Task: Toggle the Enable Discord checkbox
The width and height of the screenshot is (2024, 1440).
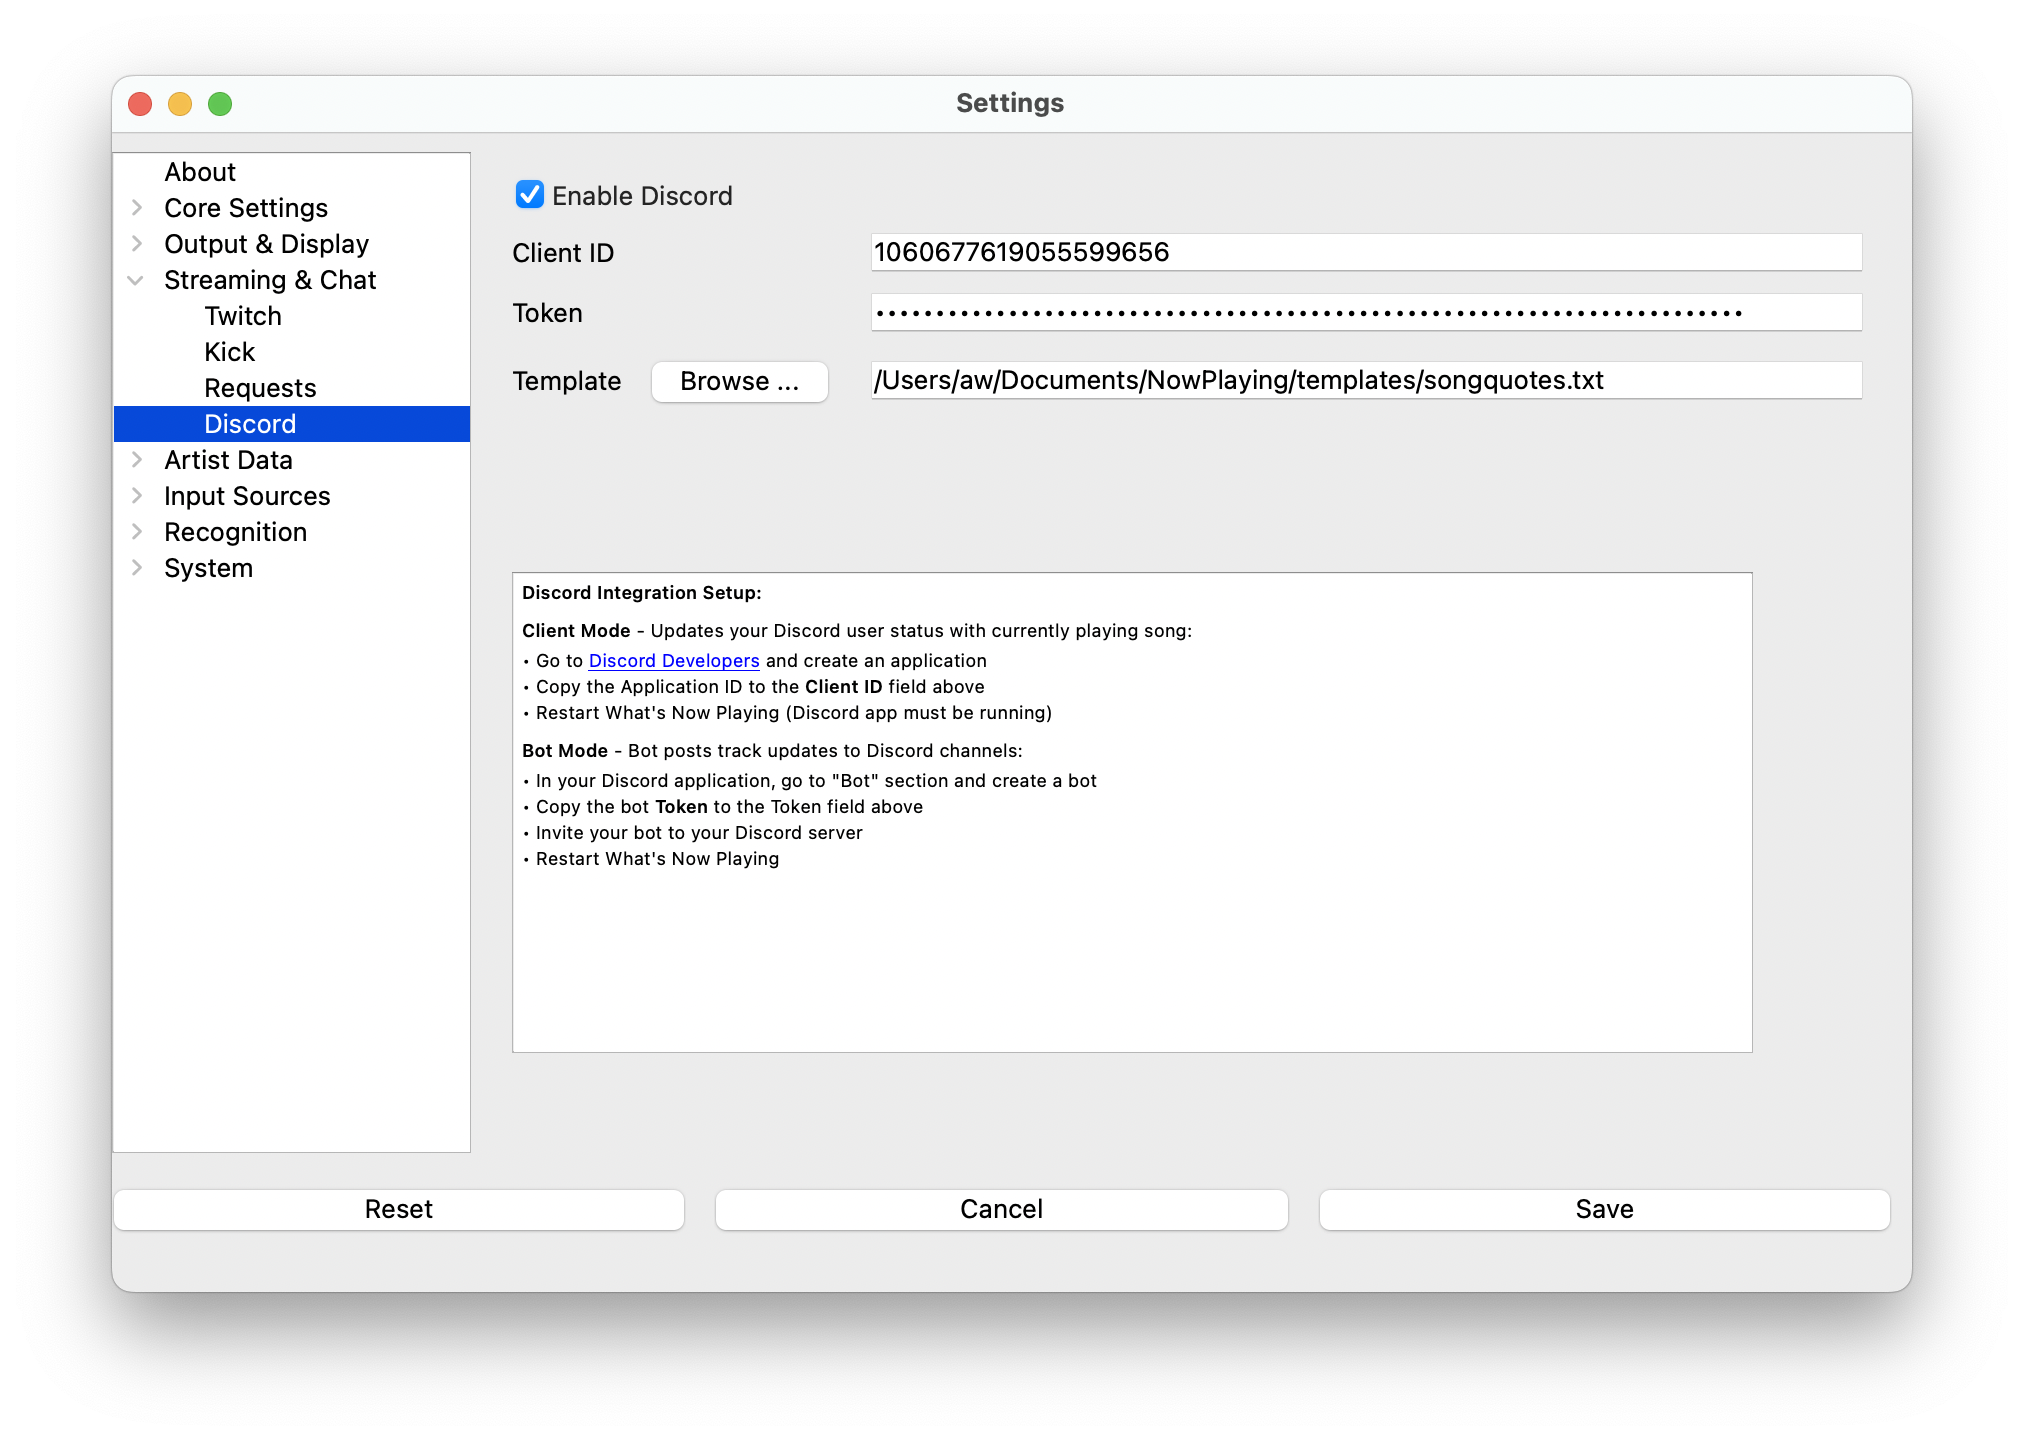Action: coord(530,195)
